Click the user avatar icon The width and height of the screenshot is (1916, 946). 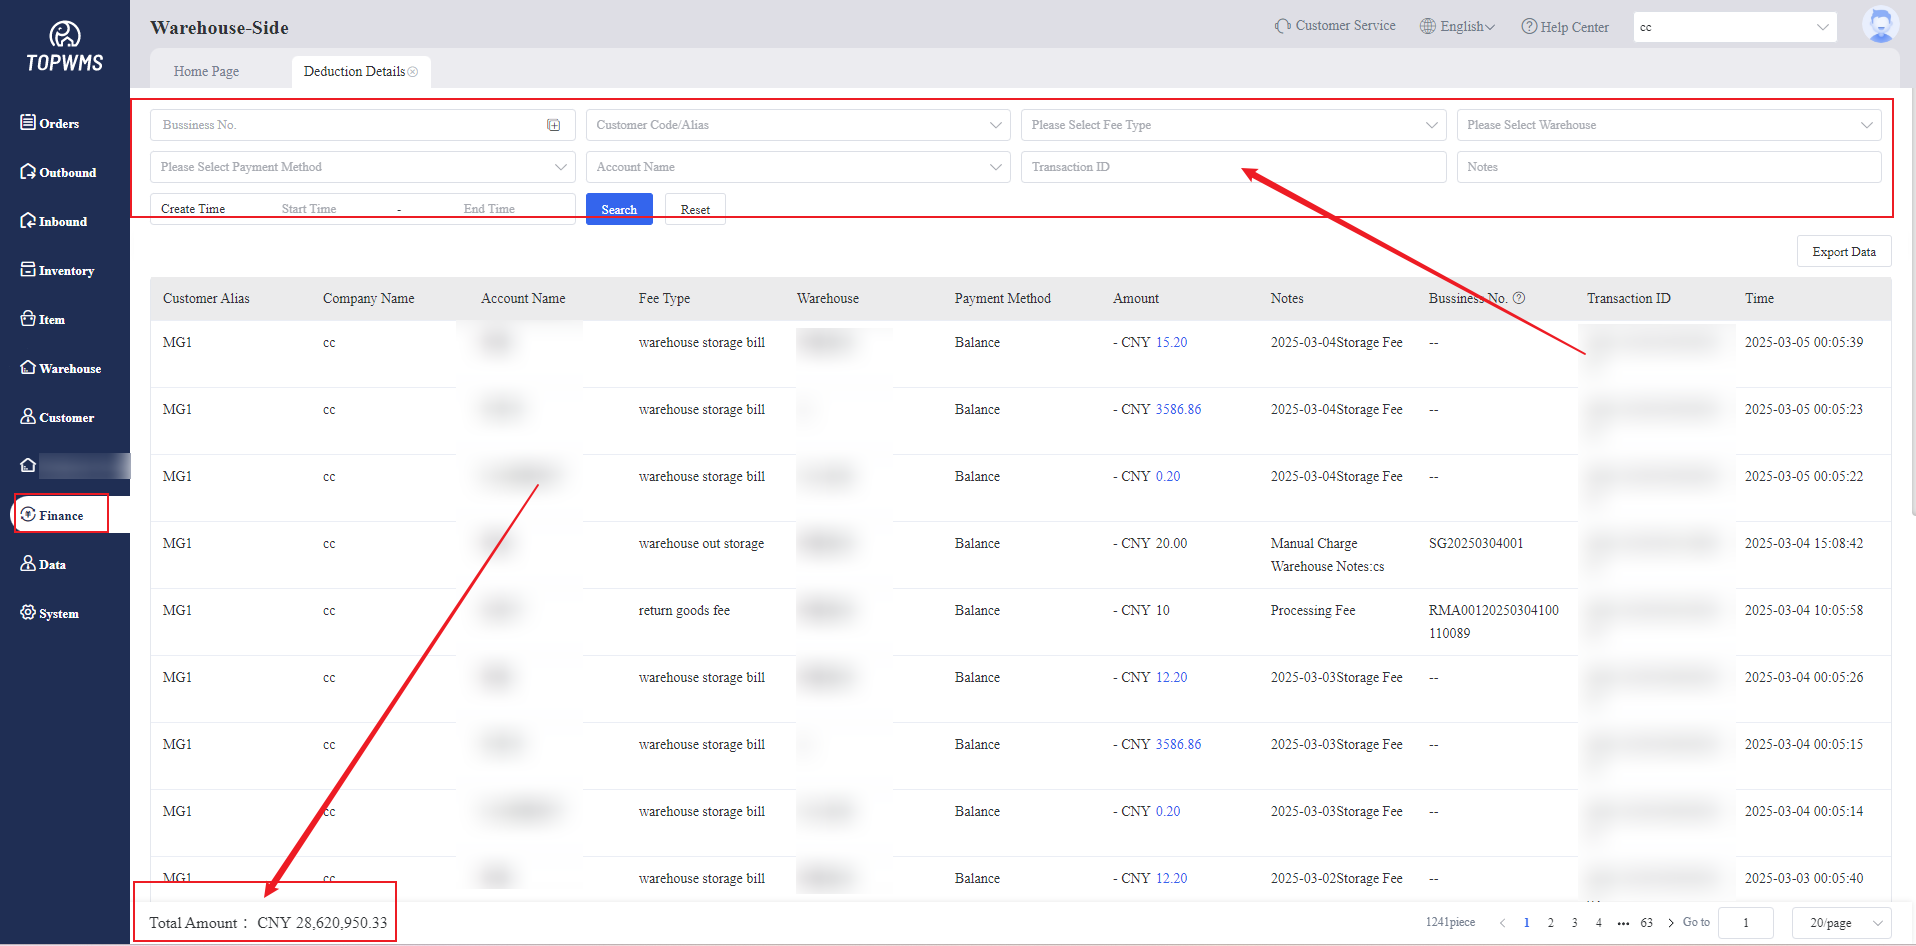point(1879,25)
